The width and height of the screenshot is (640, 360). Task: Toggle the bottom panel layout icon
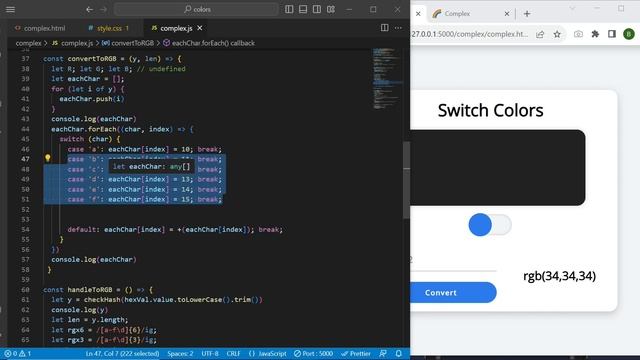click(x=303, y=9)
